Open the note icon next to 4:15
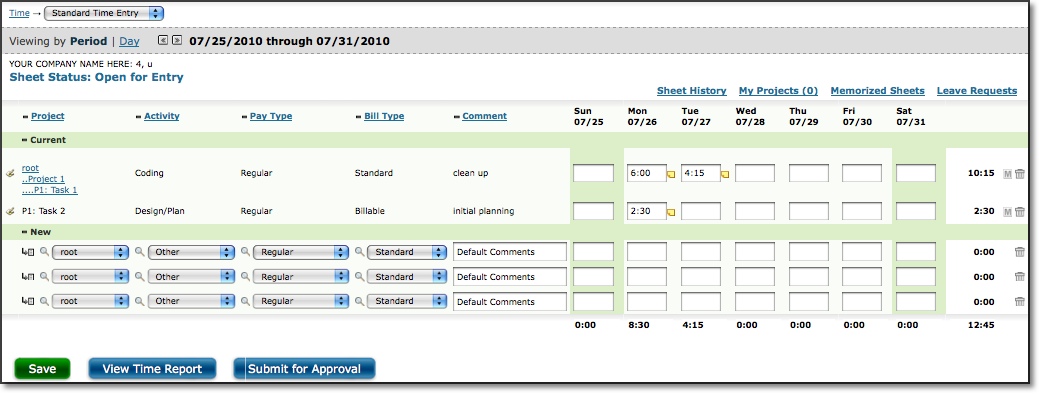 click(x=725, y=174)
